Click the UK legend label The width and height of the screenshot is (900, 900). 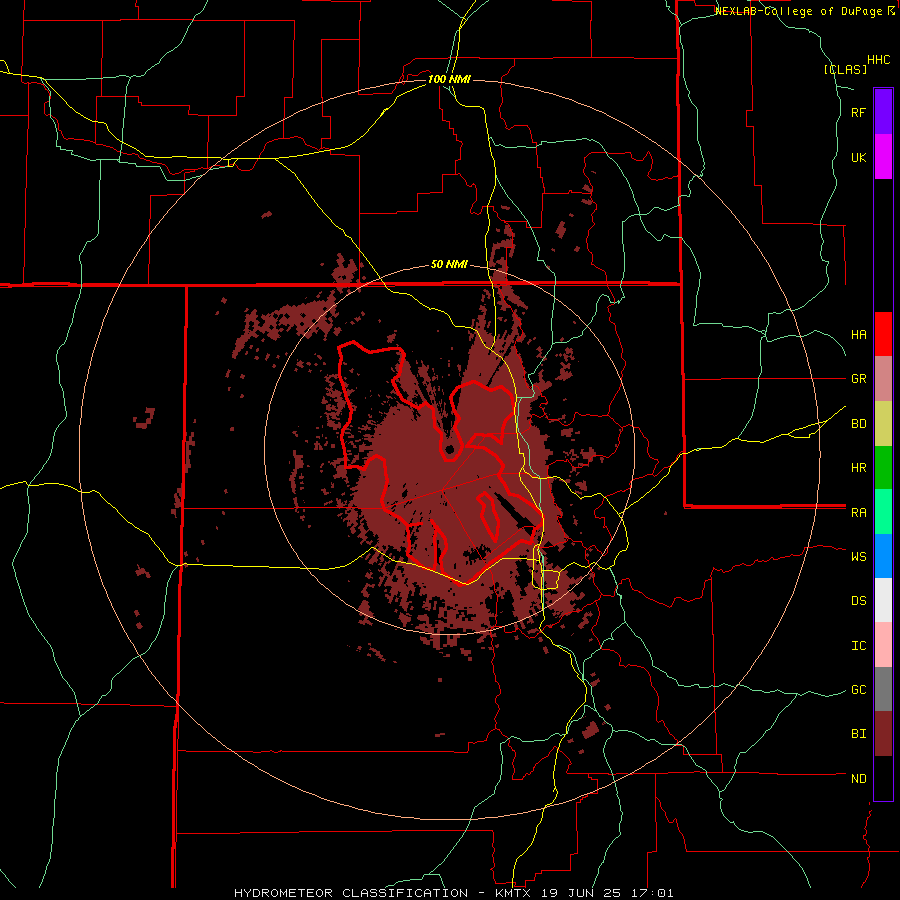click(858, 157)
